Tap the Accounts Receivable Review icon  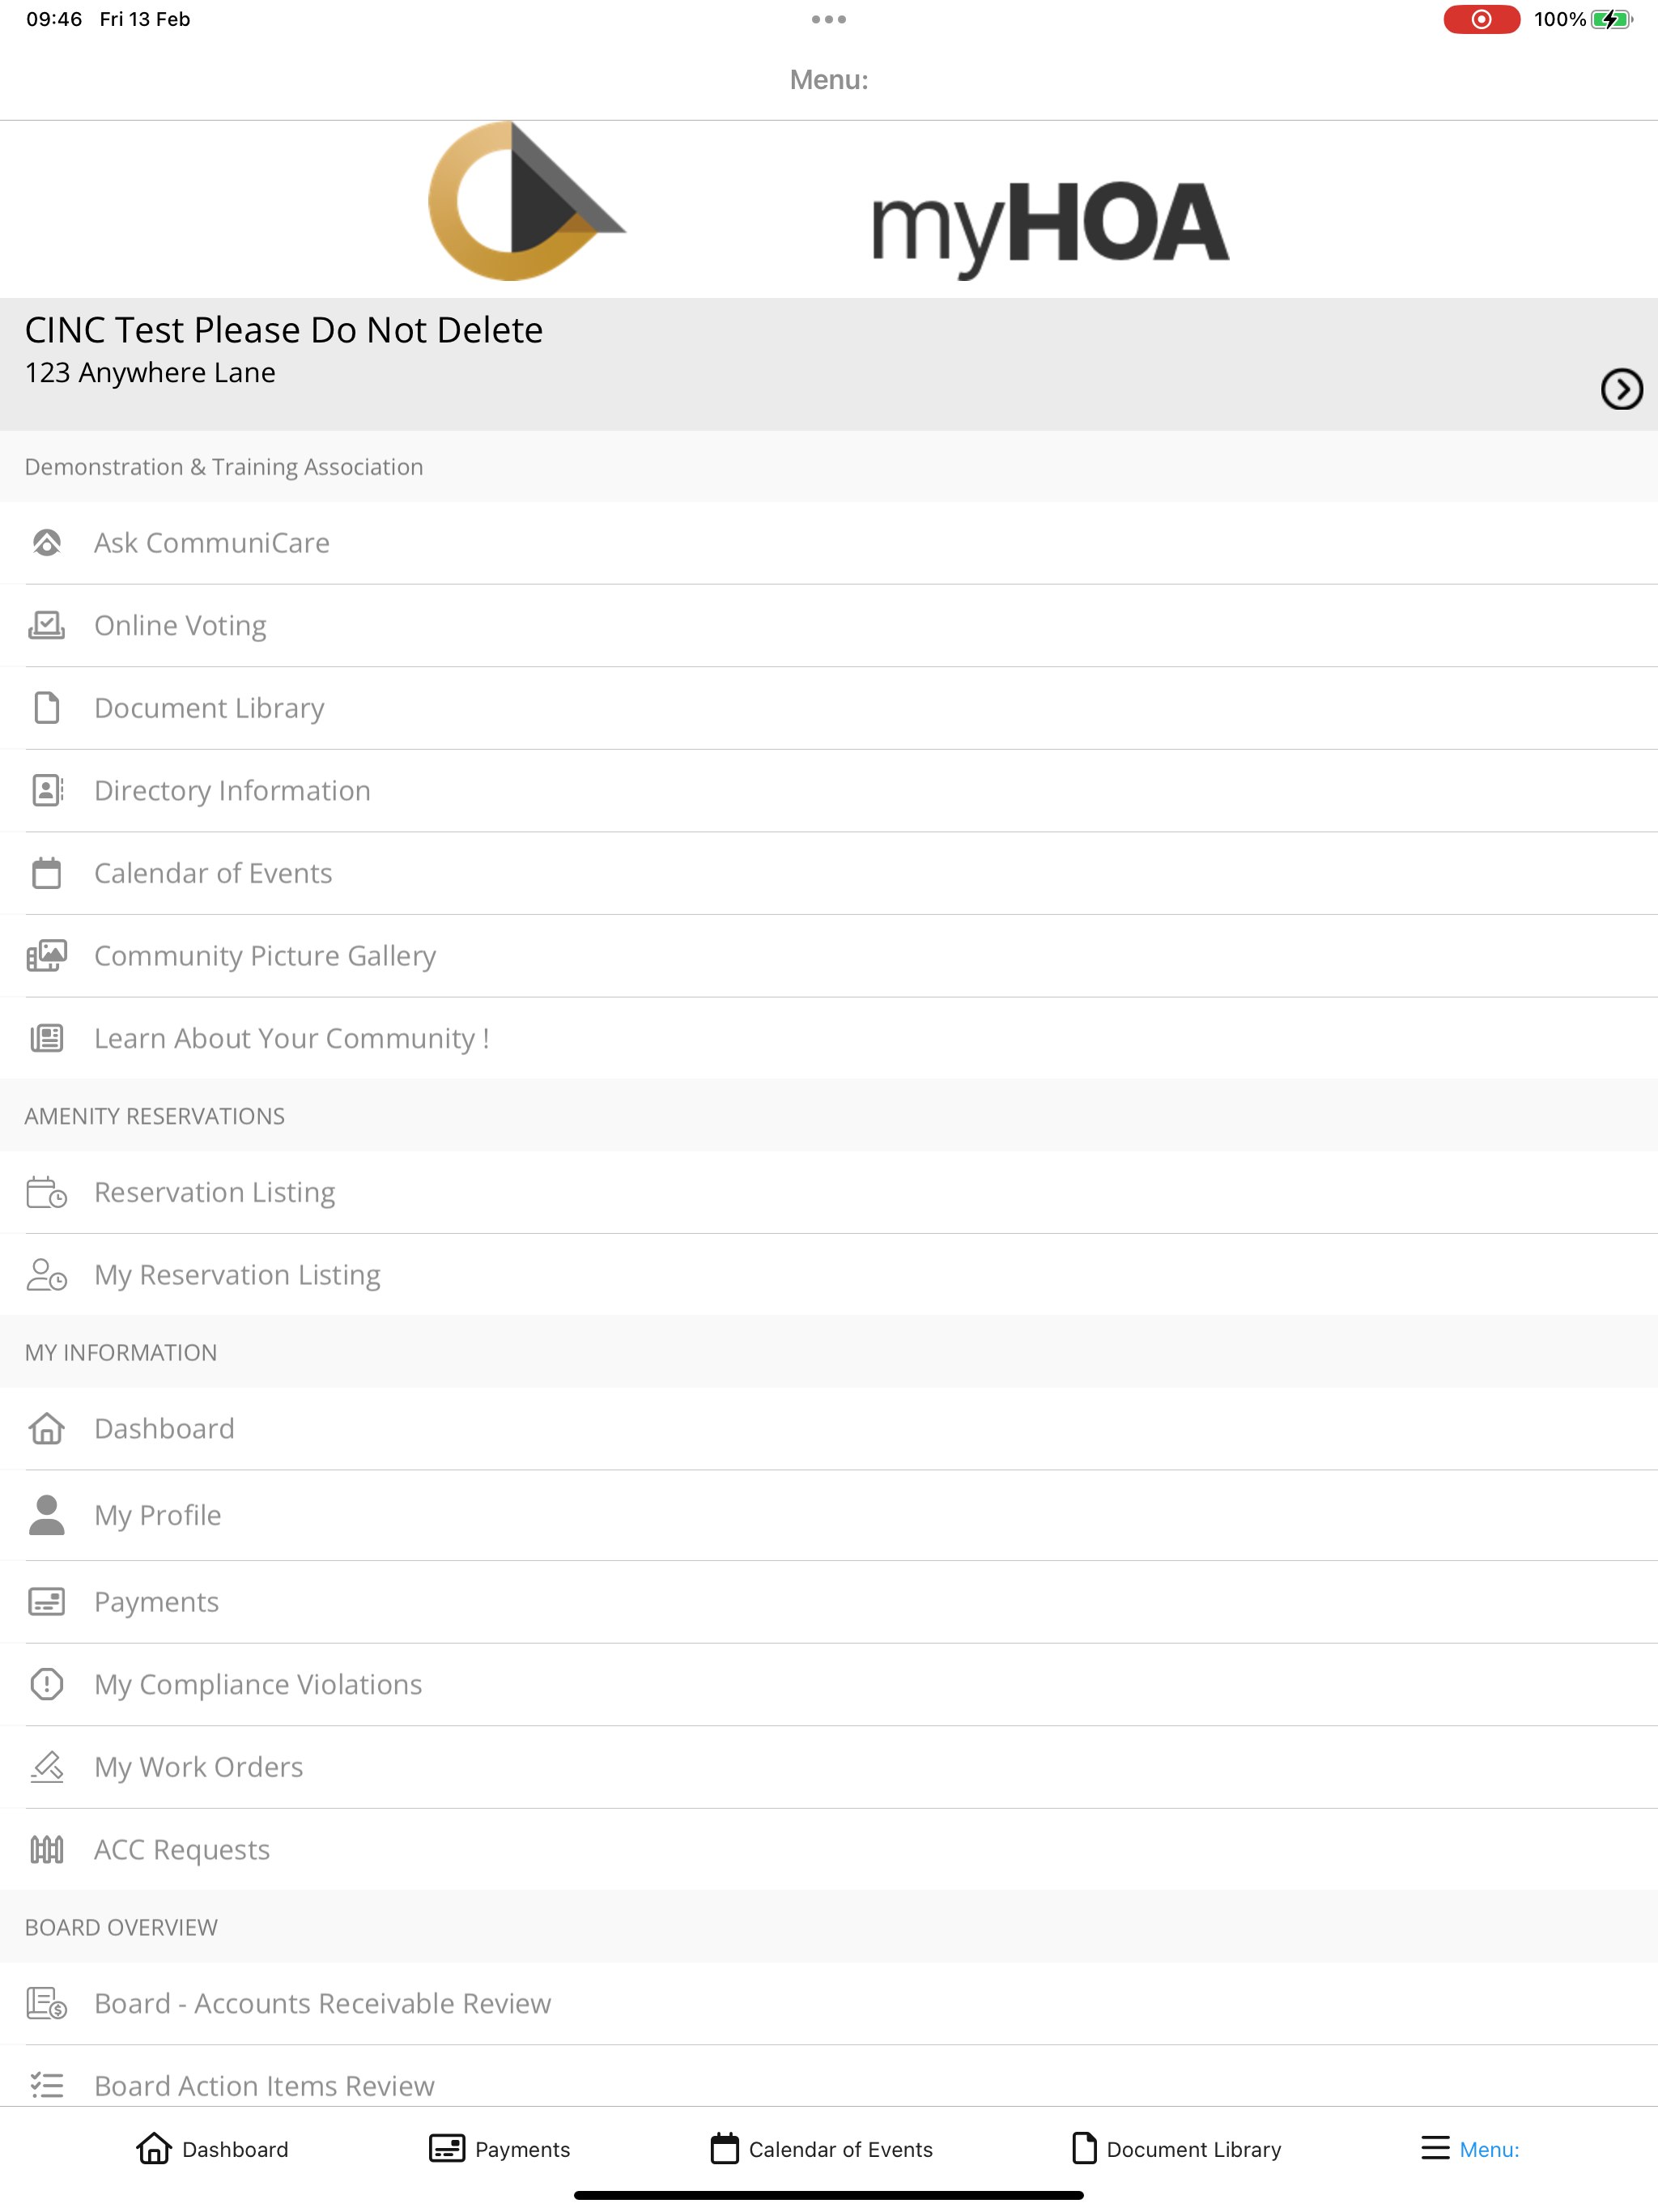(x=47, y=2004)
